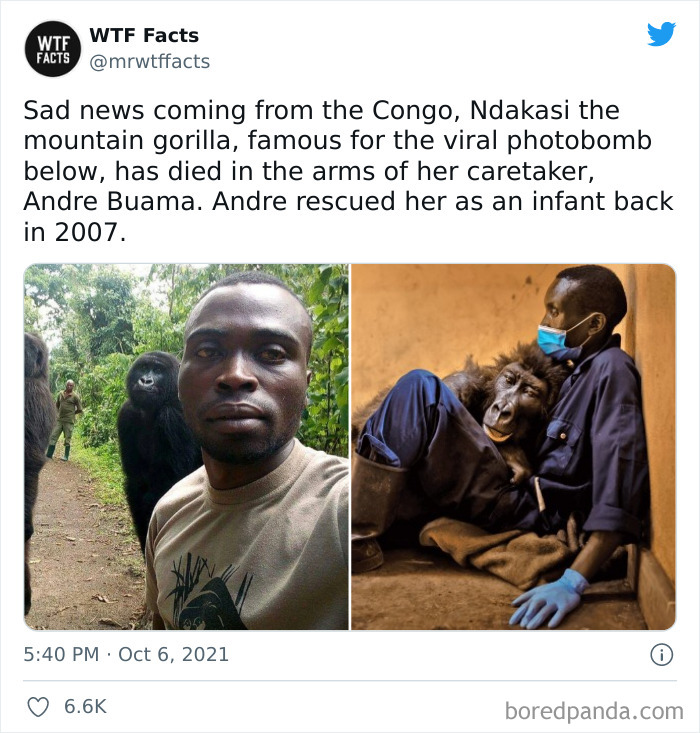Click the 6.6K likes count
The width and height of the screenshot is (700, 733).
[85, 706]
